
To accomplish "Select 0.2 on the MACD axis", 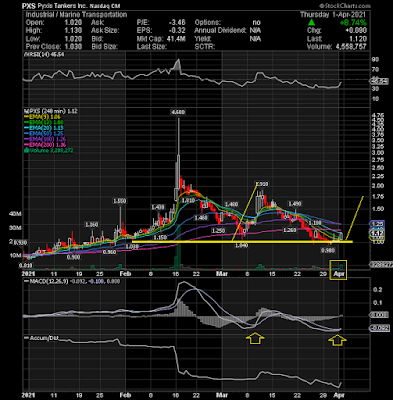I will tap(377, 290).
